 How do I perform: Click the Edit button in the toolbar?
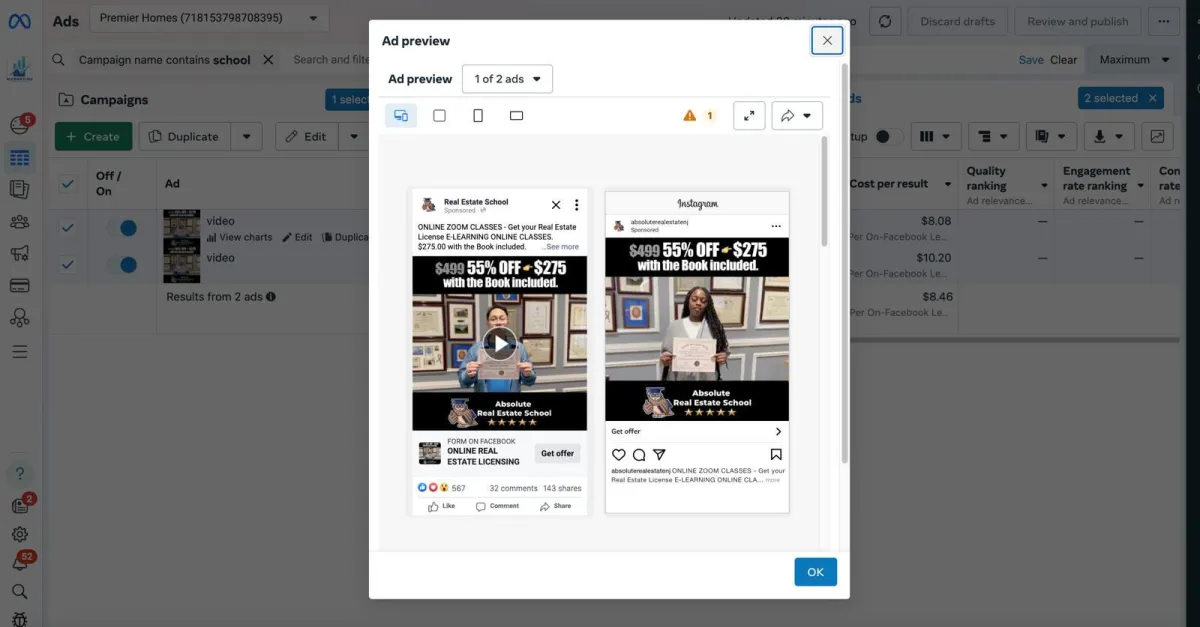pos(307,137)
